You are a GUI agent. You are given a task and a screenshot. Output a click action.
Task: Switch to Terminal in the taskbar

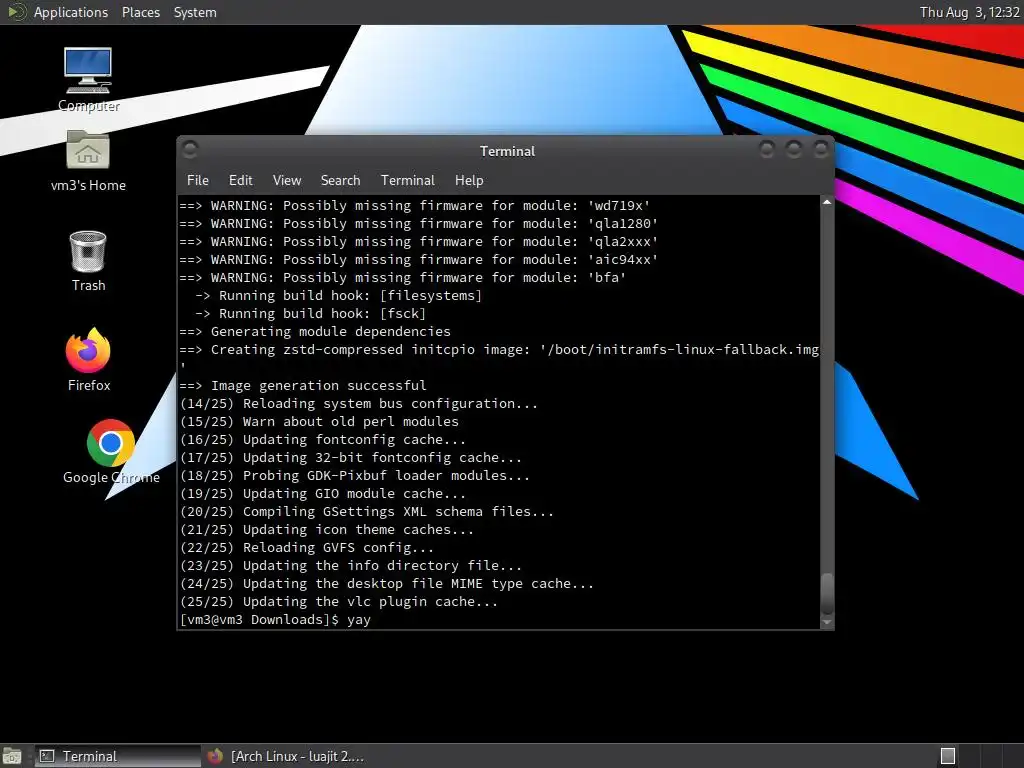[116, 756]
